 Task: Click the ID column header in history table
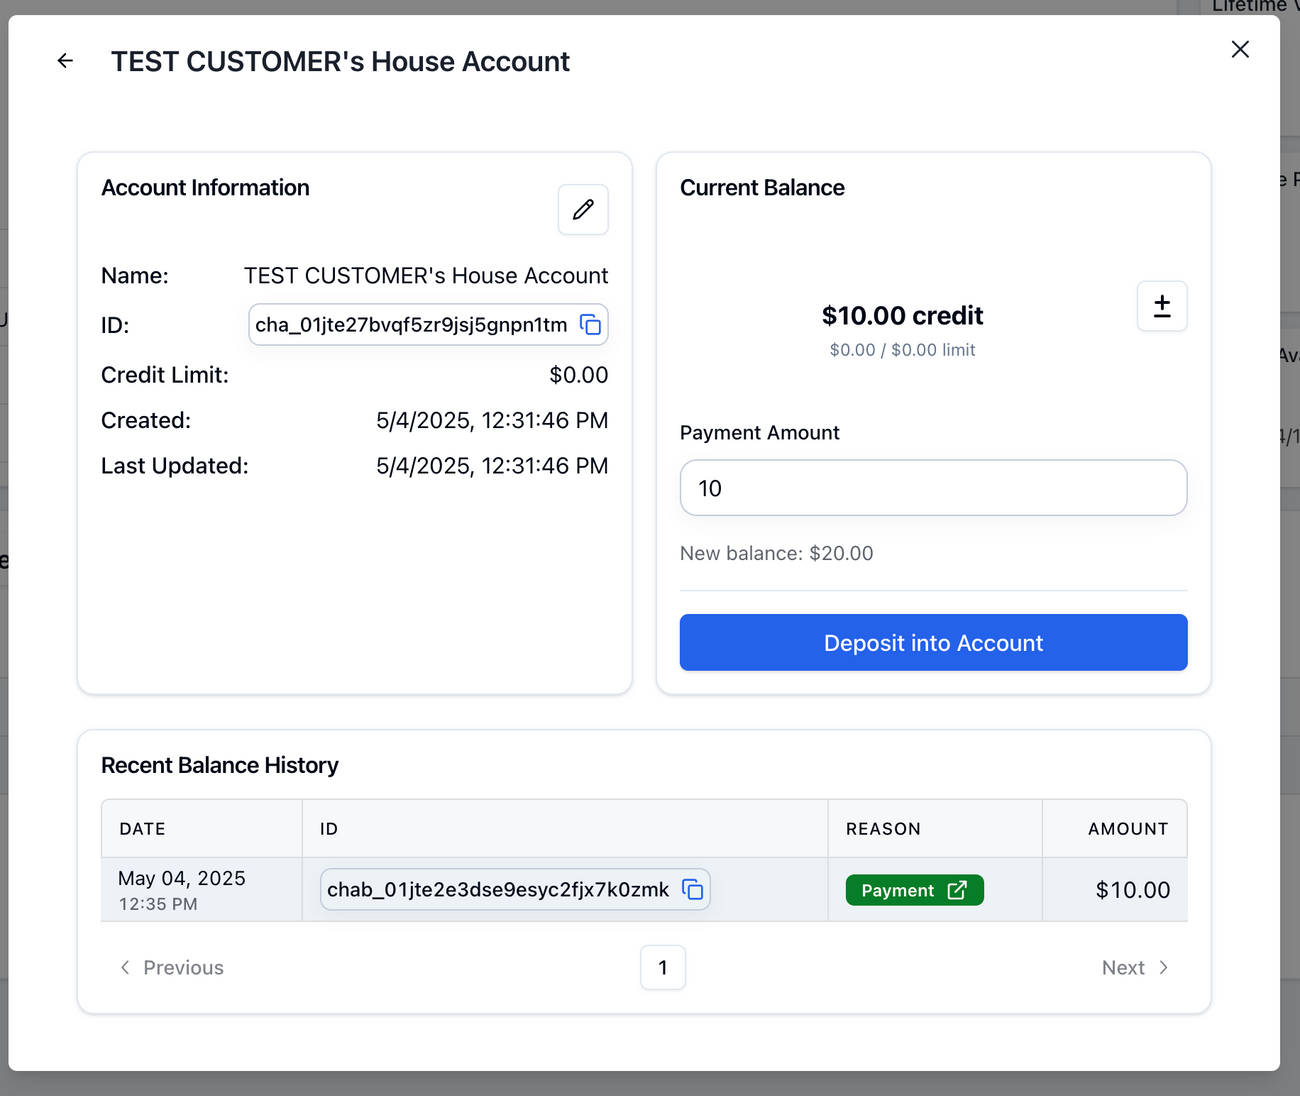[x=329, y=829]
